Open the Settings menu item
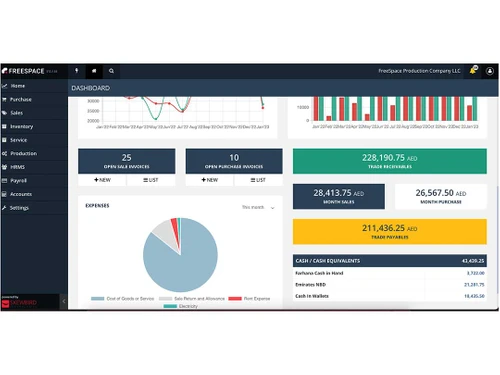This screenshot has width=500, height=375. point(34,208)
